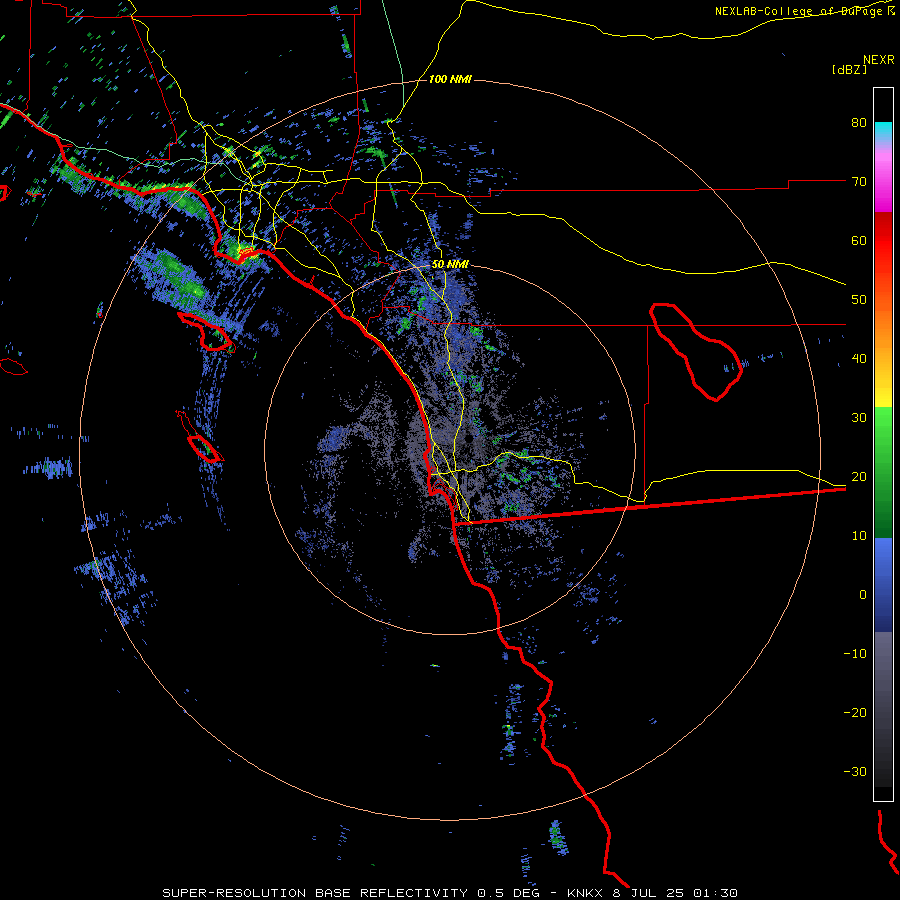This screenshot has height=900, width=900.
Task: Click the 0 value on the dBZ scale
Action: click(863, 595)
